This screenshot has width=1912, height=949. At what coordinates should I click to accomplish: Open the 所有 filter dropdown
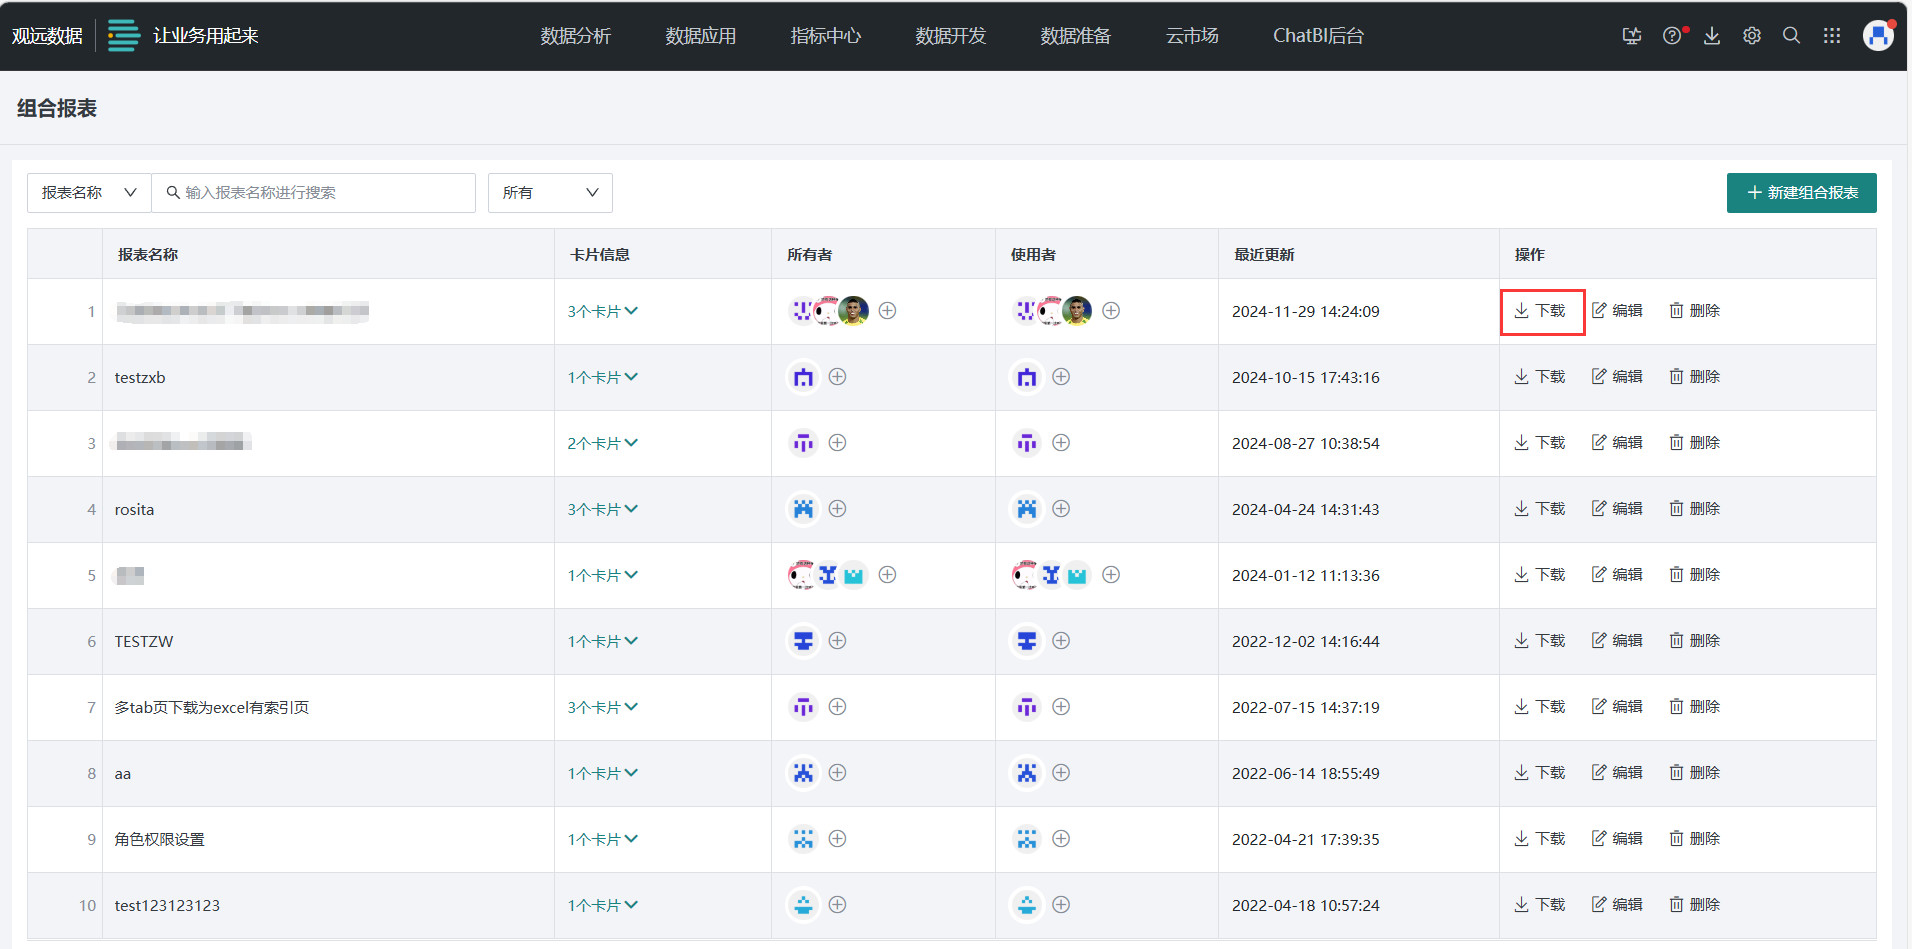(x=549, y=192)
